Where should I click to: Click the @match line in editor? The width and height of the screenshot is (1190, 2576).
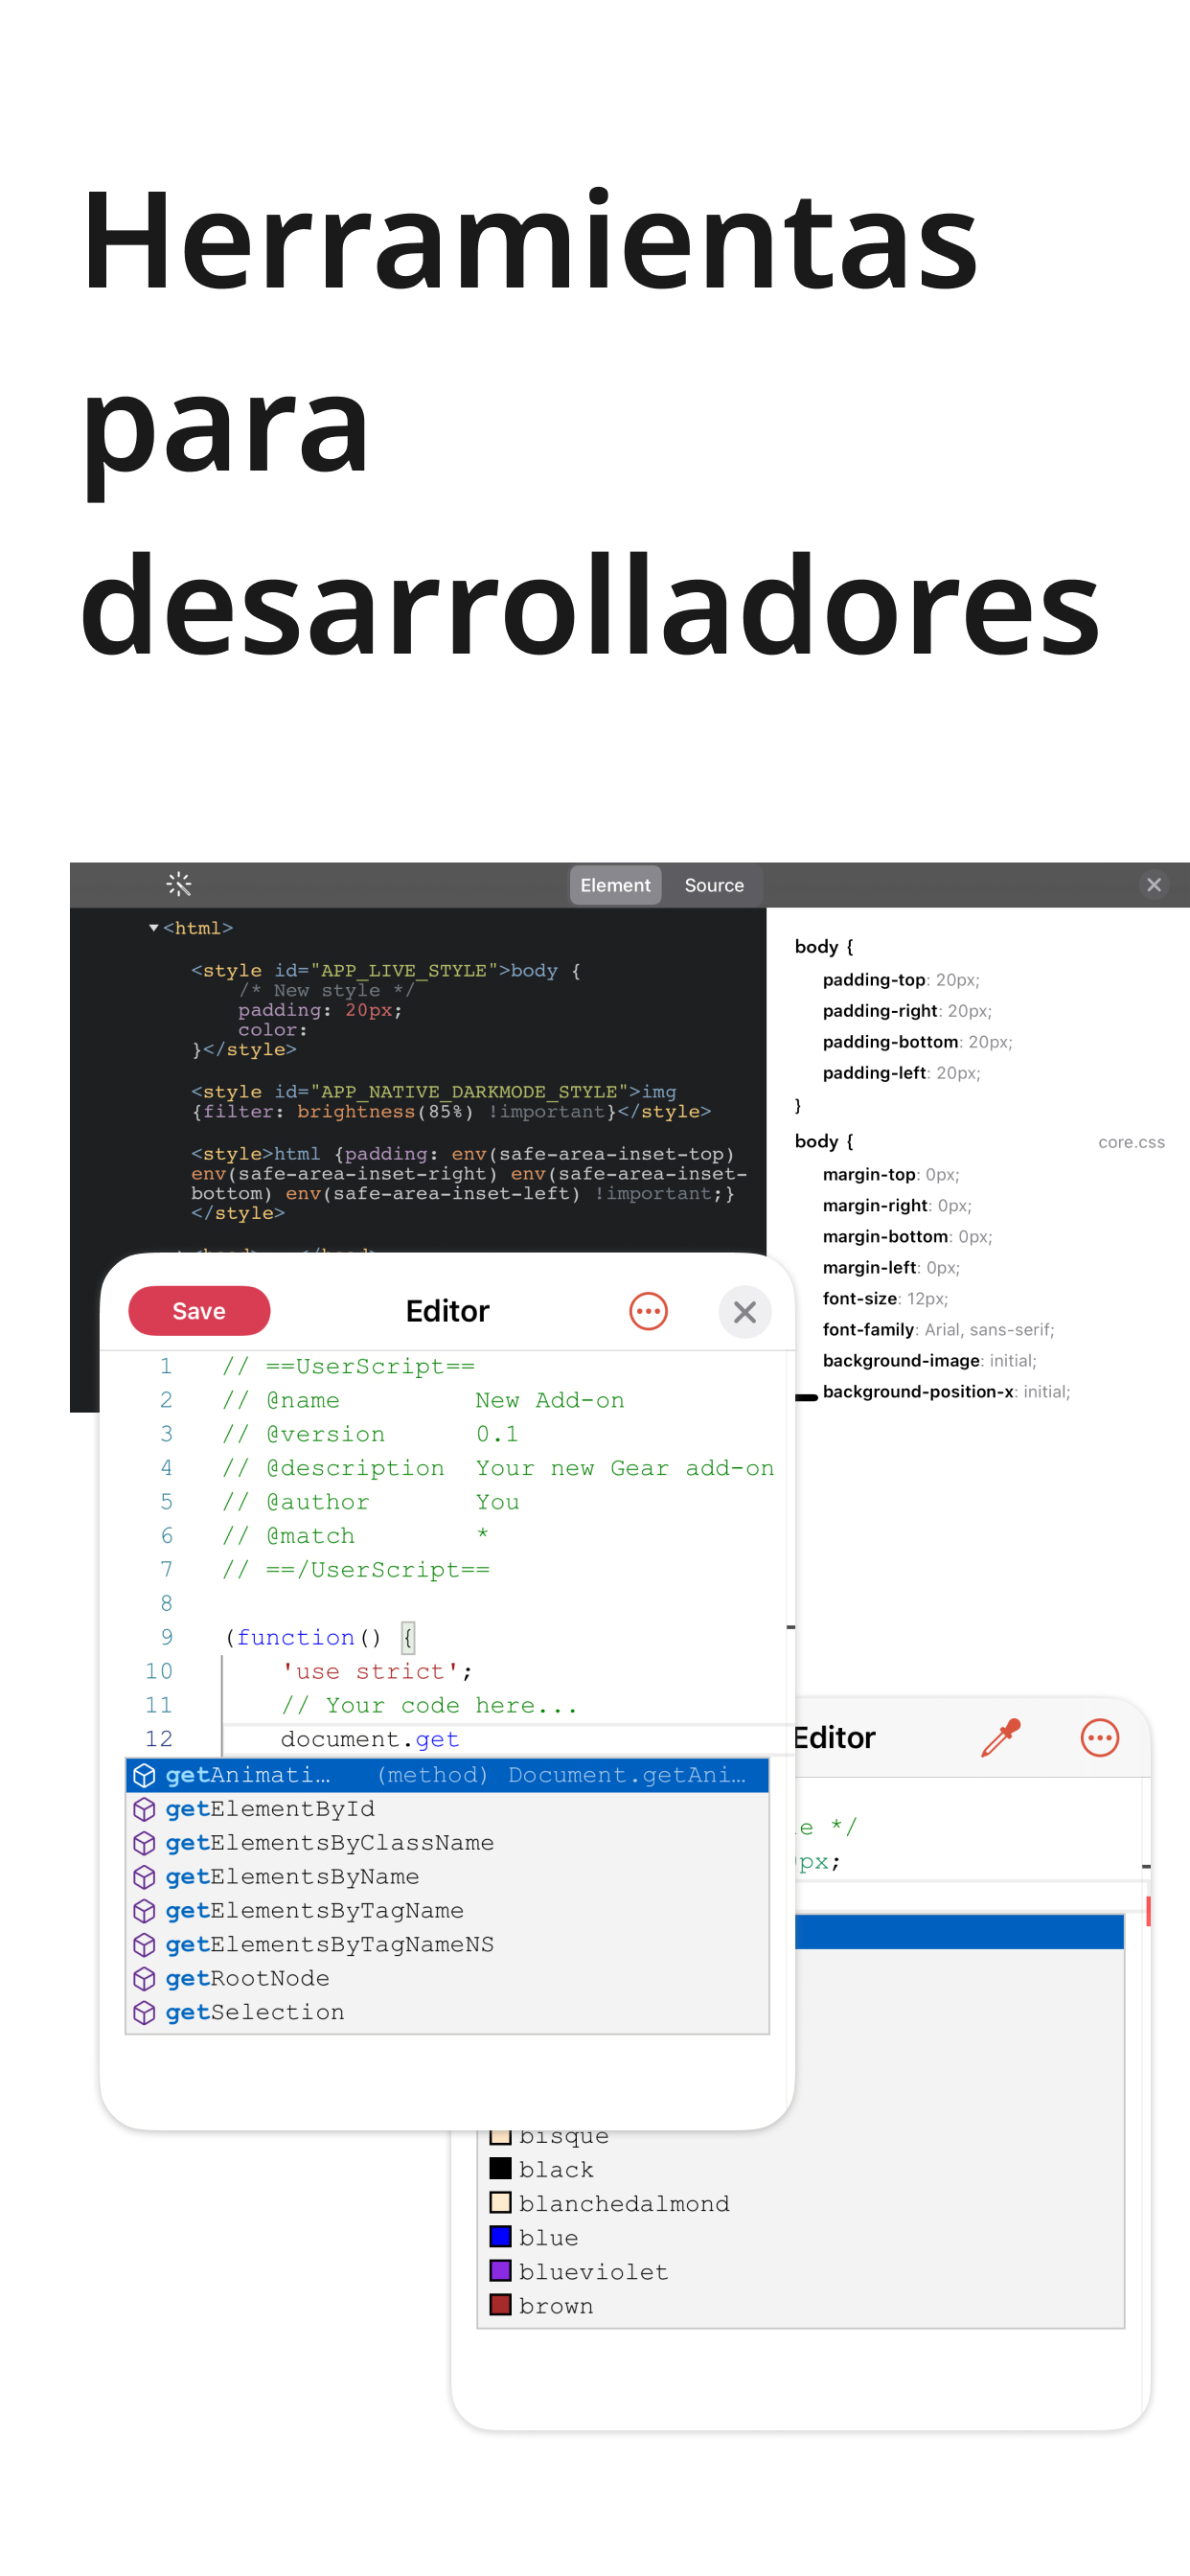pos(356,1535)
